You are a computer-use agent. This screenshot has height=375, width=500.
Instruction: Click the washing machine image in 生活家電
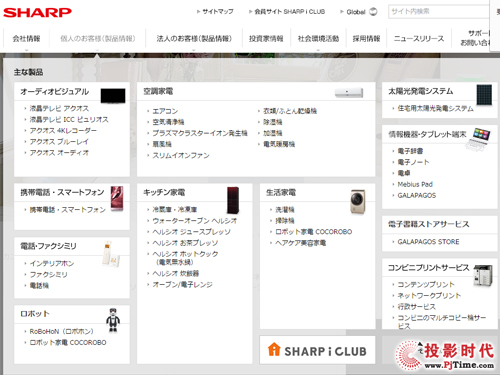[x=357, y=201]
